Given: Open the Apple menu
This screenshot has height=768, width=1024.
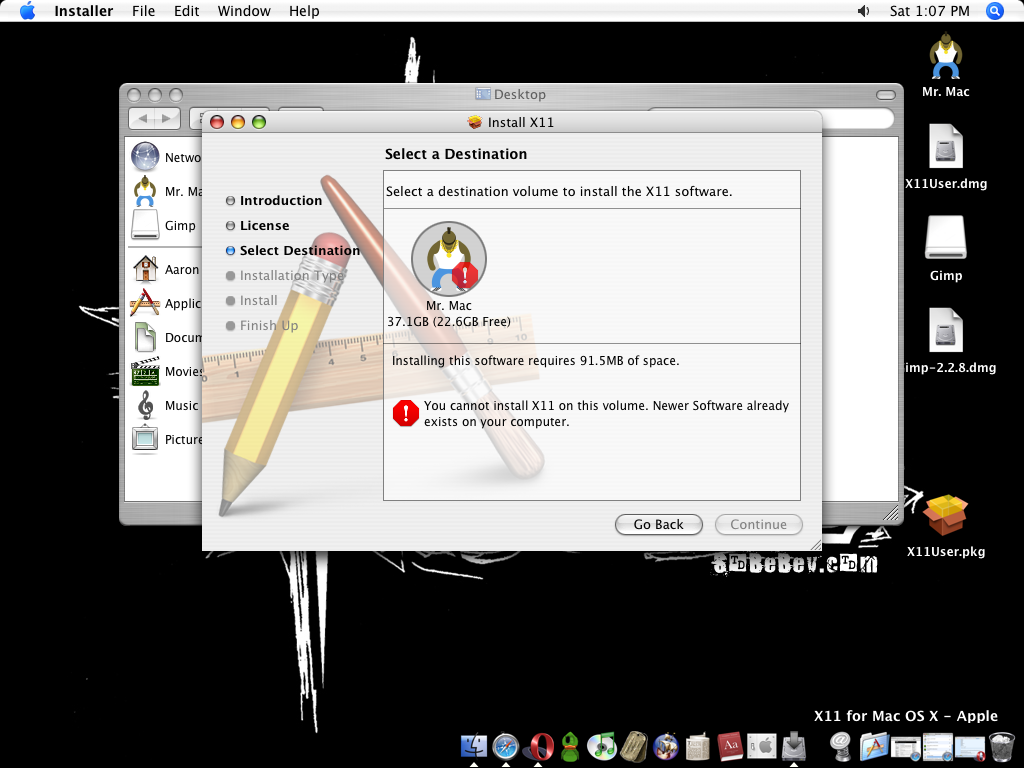Looking at the screenshot, I should pos(27,11).
